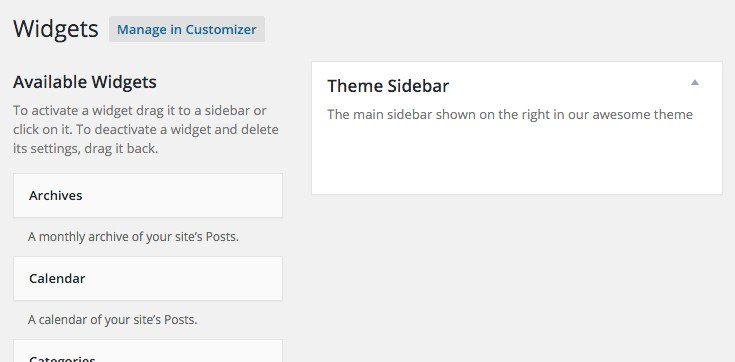Select the Calendar widget

(148, 279)
